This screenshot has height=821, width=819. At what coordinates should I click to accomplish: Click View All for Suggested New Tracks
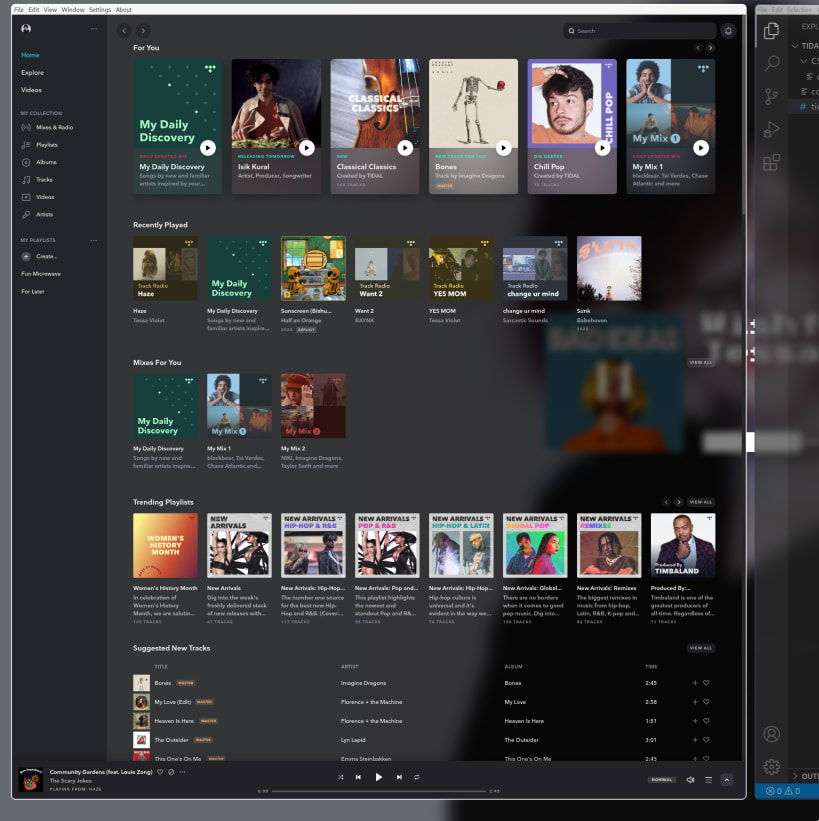pos(701,648)
